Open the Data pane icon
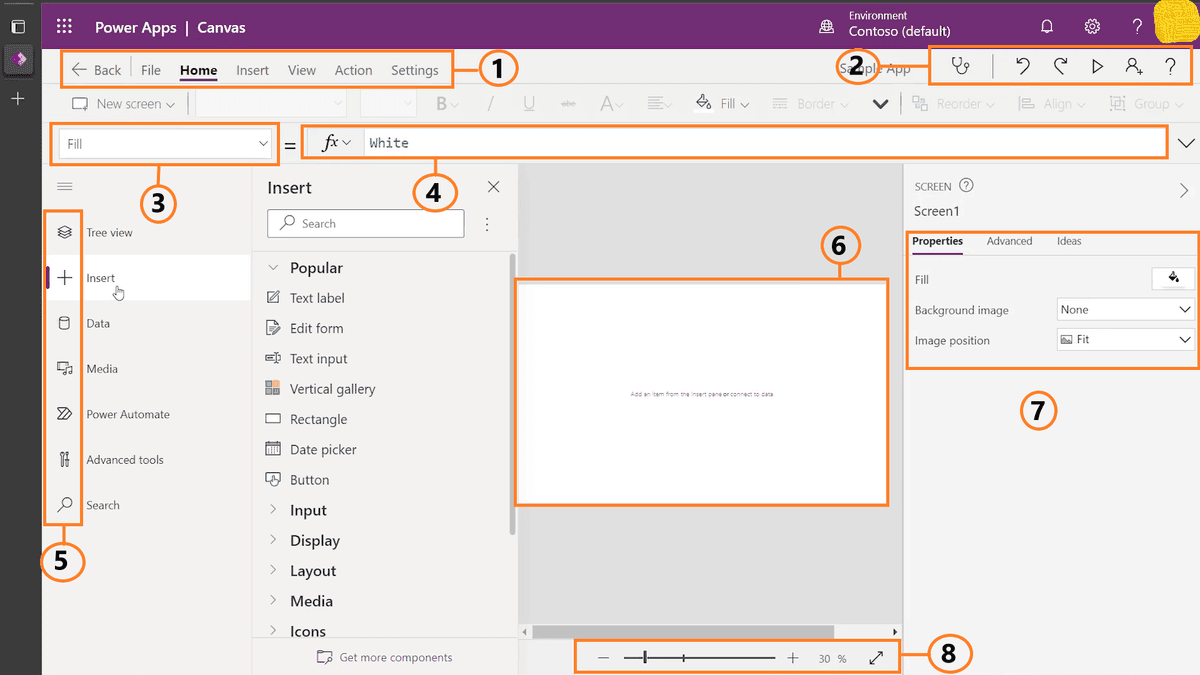The width and height of the screenshot is (1200, 675). click(65, 323)
